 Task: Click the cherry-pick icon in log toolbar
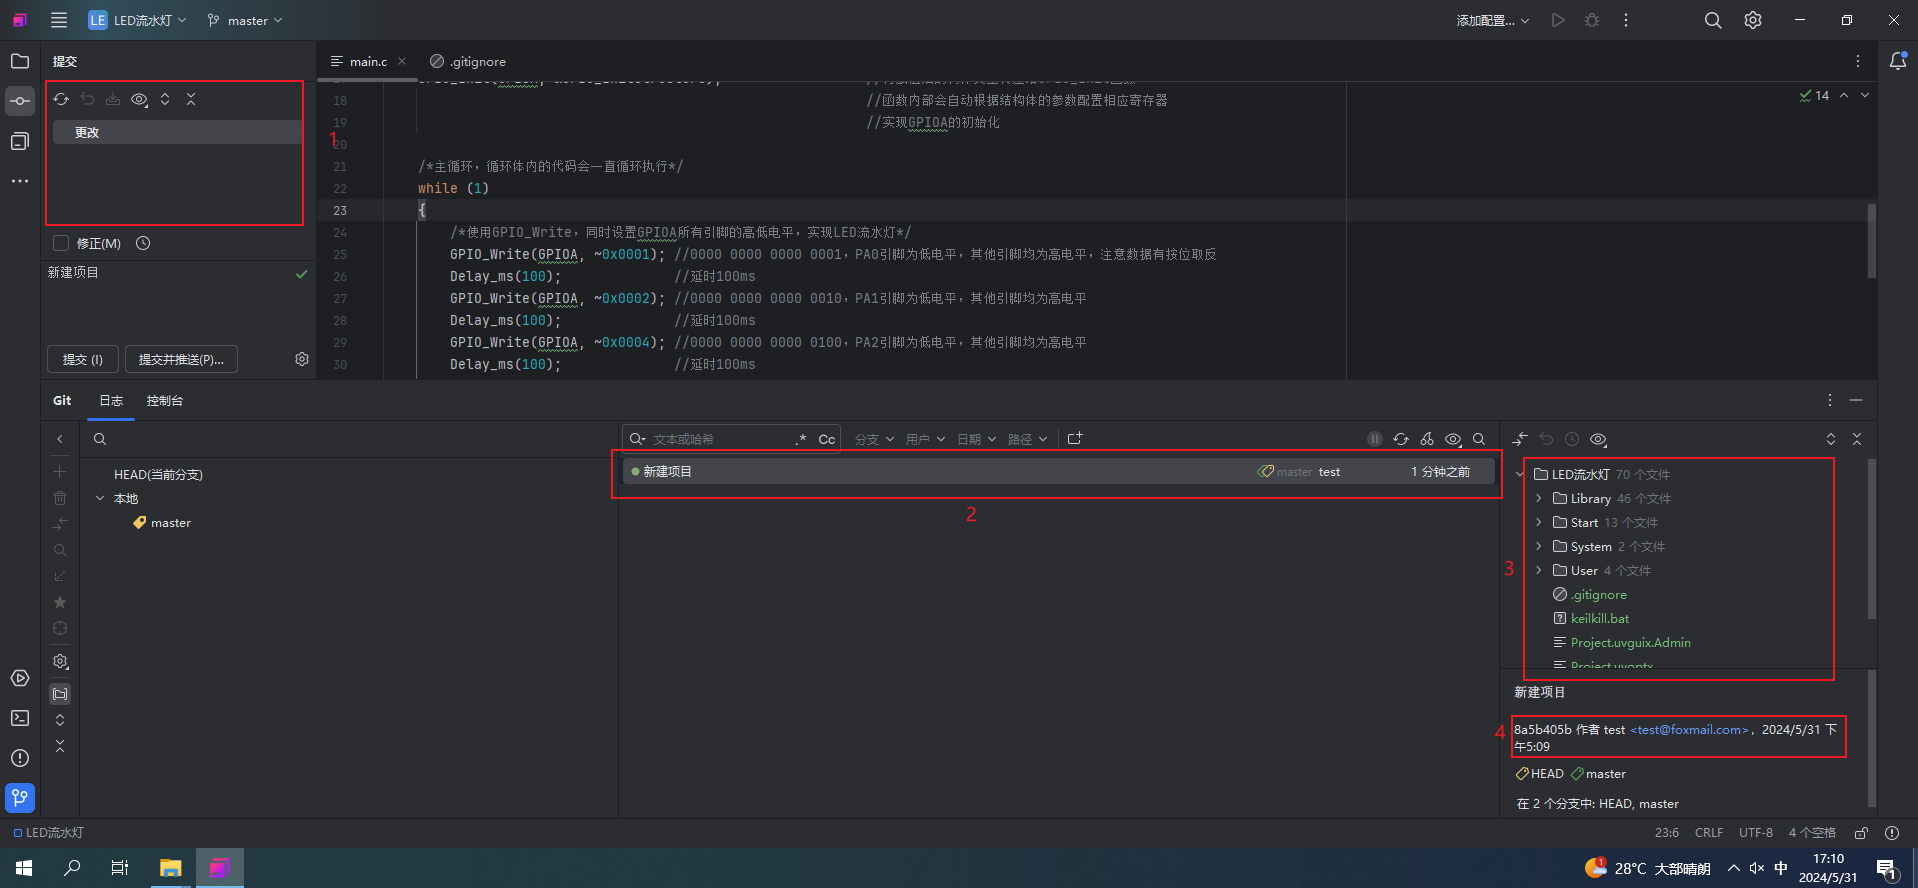coord(1427,439)
